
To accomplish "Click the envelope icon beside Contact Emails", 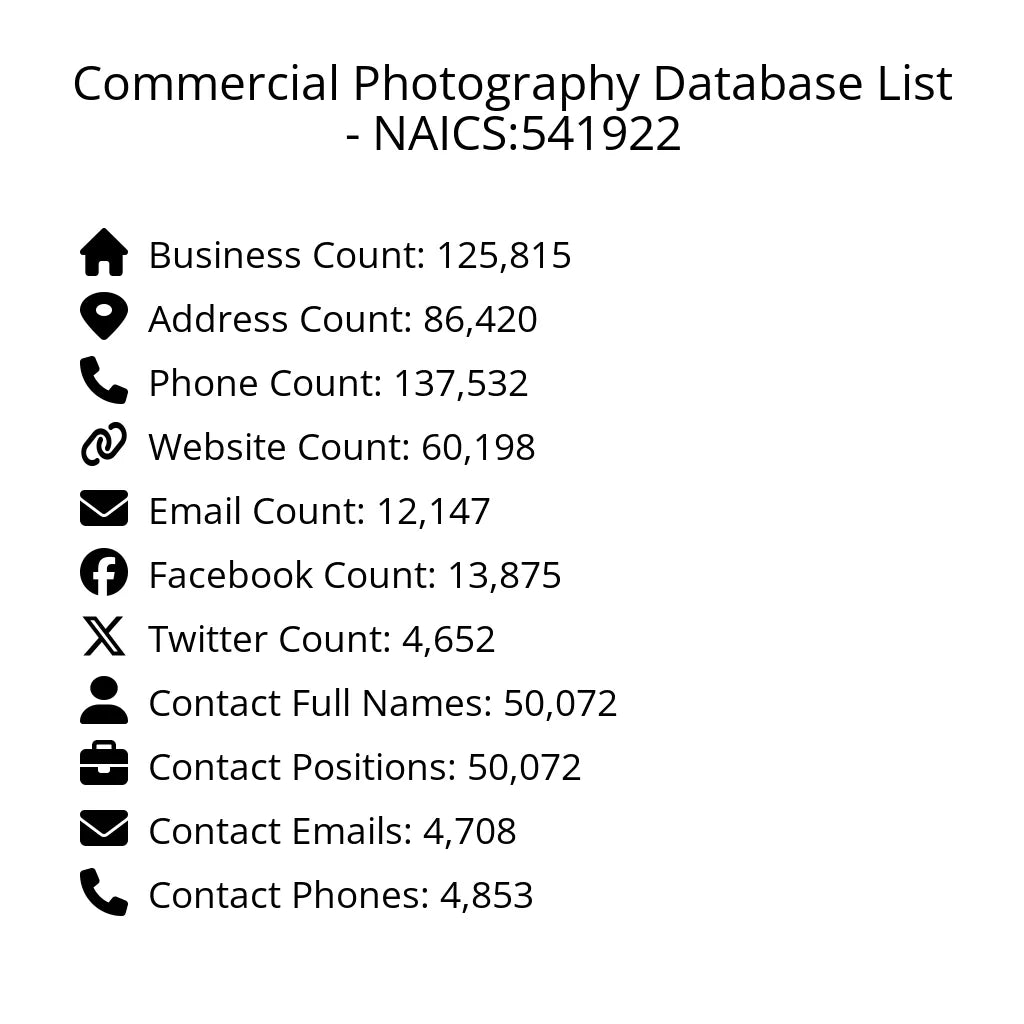I will click(x=104, y=829).
